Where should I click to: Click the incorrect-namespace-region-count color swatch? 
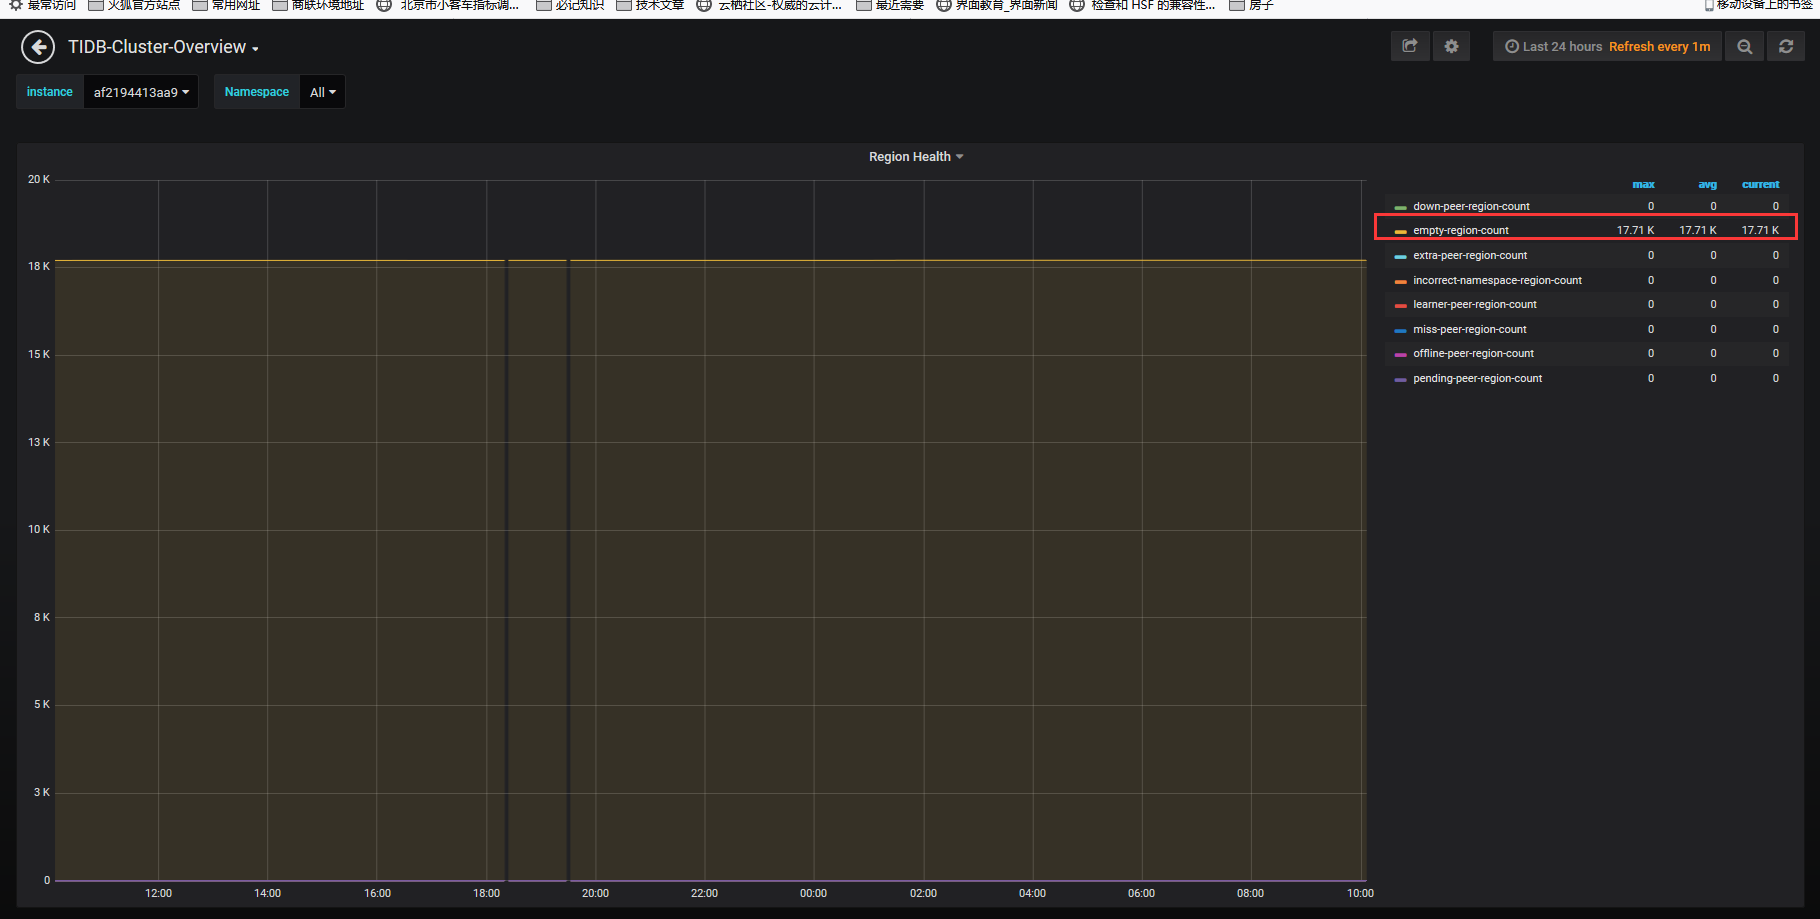pos(1400,281)
